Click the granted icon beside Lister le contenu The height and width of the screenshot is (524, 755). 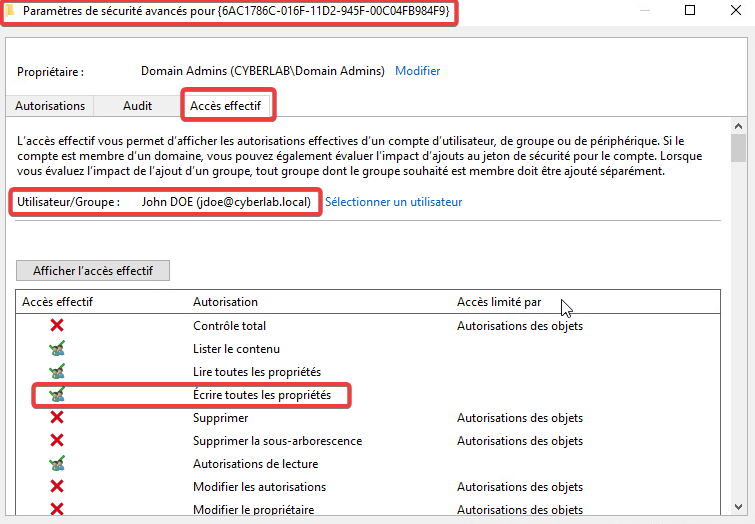point(57,349)
